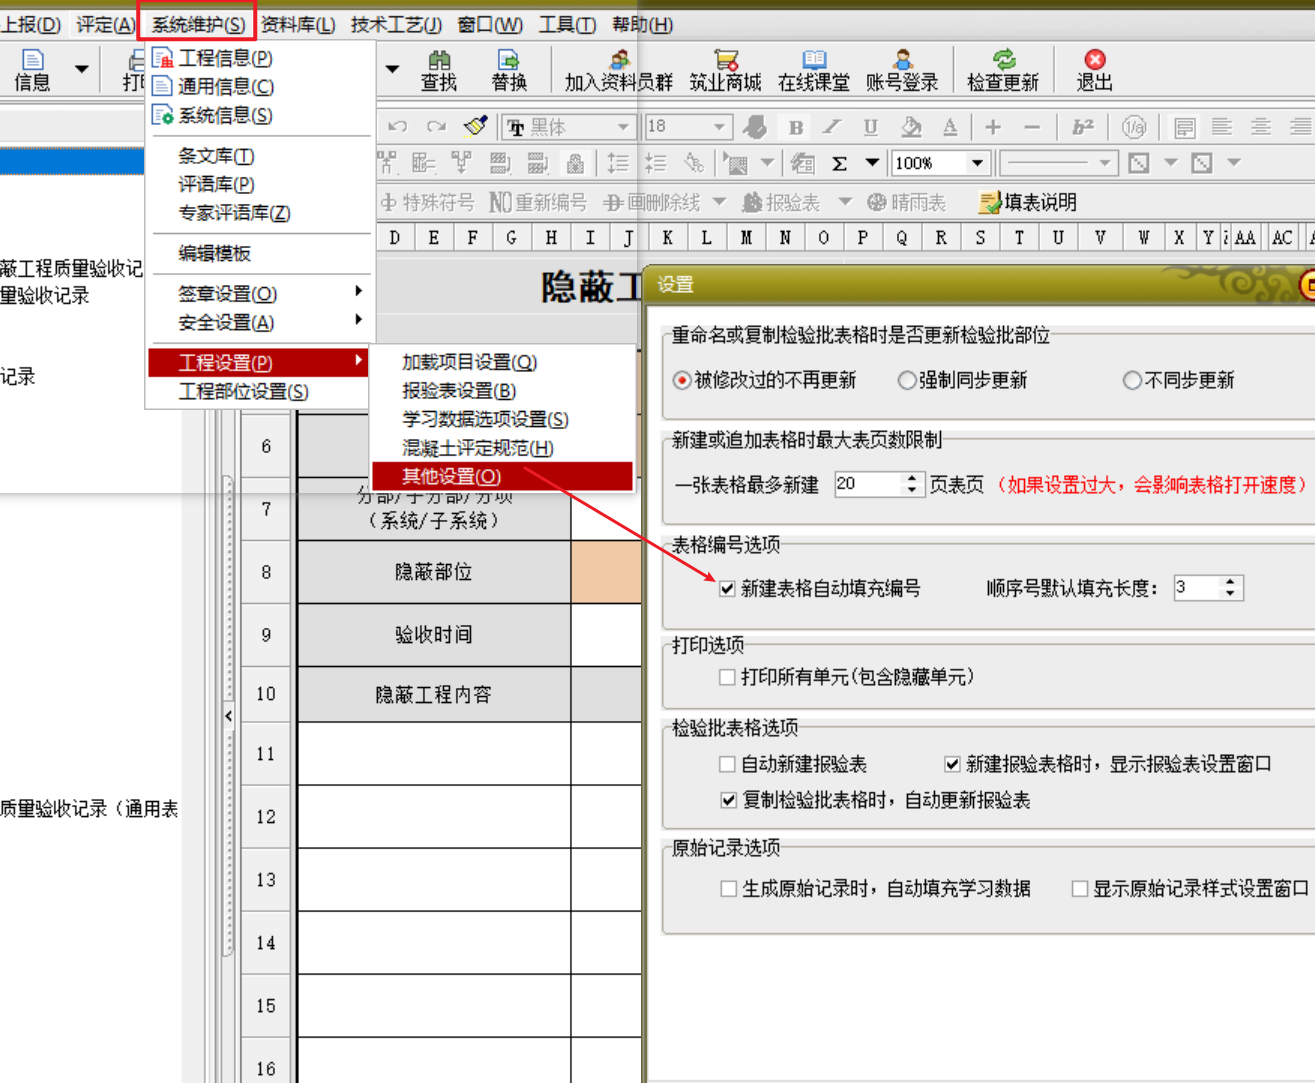Adjust the 顺序号默认填充长度 stepper
The width and height of the screenshot is (1315, 1083).
pyautogui.click(x=1231, y=588)
